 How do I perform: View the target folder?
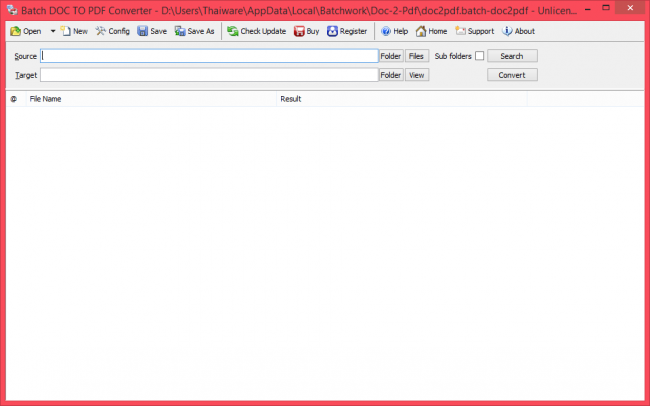pyautogui.click(x=417, y=75)
